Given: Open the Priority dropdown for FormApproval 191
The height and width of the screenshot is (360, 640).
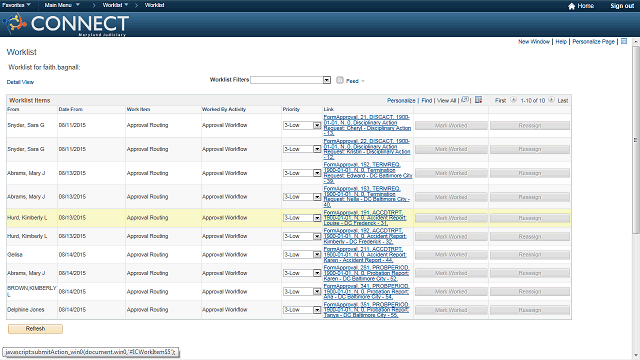Looking at the screenshot, I should (302, 218).
